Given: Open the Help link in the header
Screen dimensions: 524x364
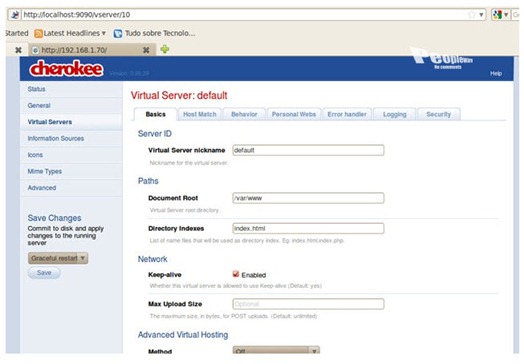Looking at the screenshot, I should pyautogui.click(x=496, y=73).
